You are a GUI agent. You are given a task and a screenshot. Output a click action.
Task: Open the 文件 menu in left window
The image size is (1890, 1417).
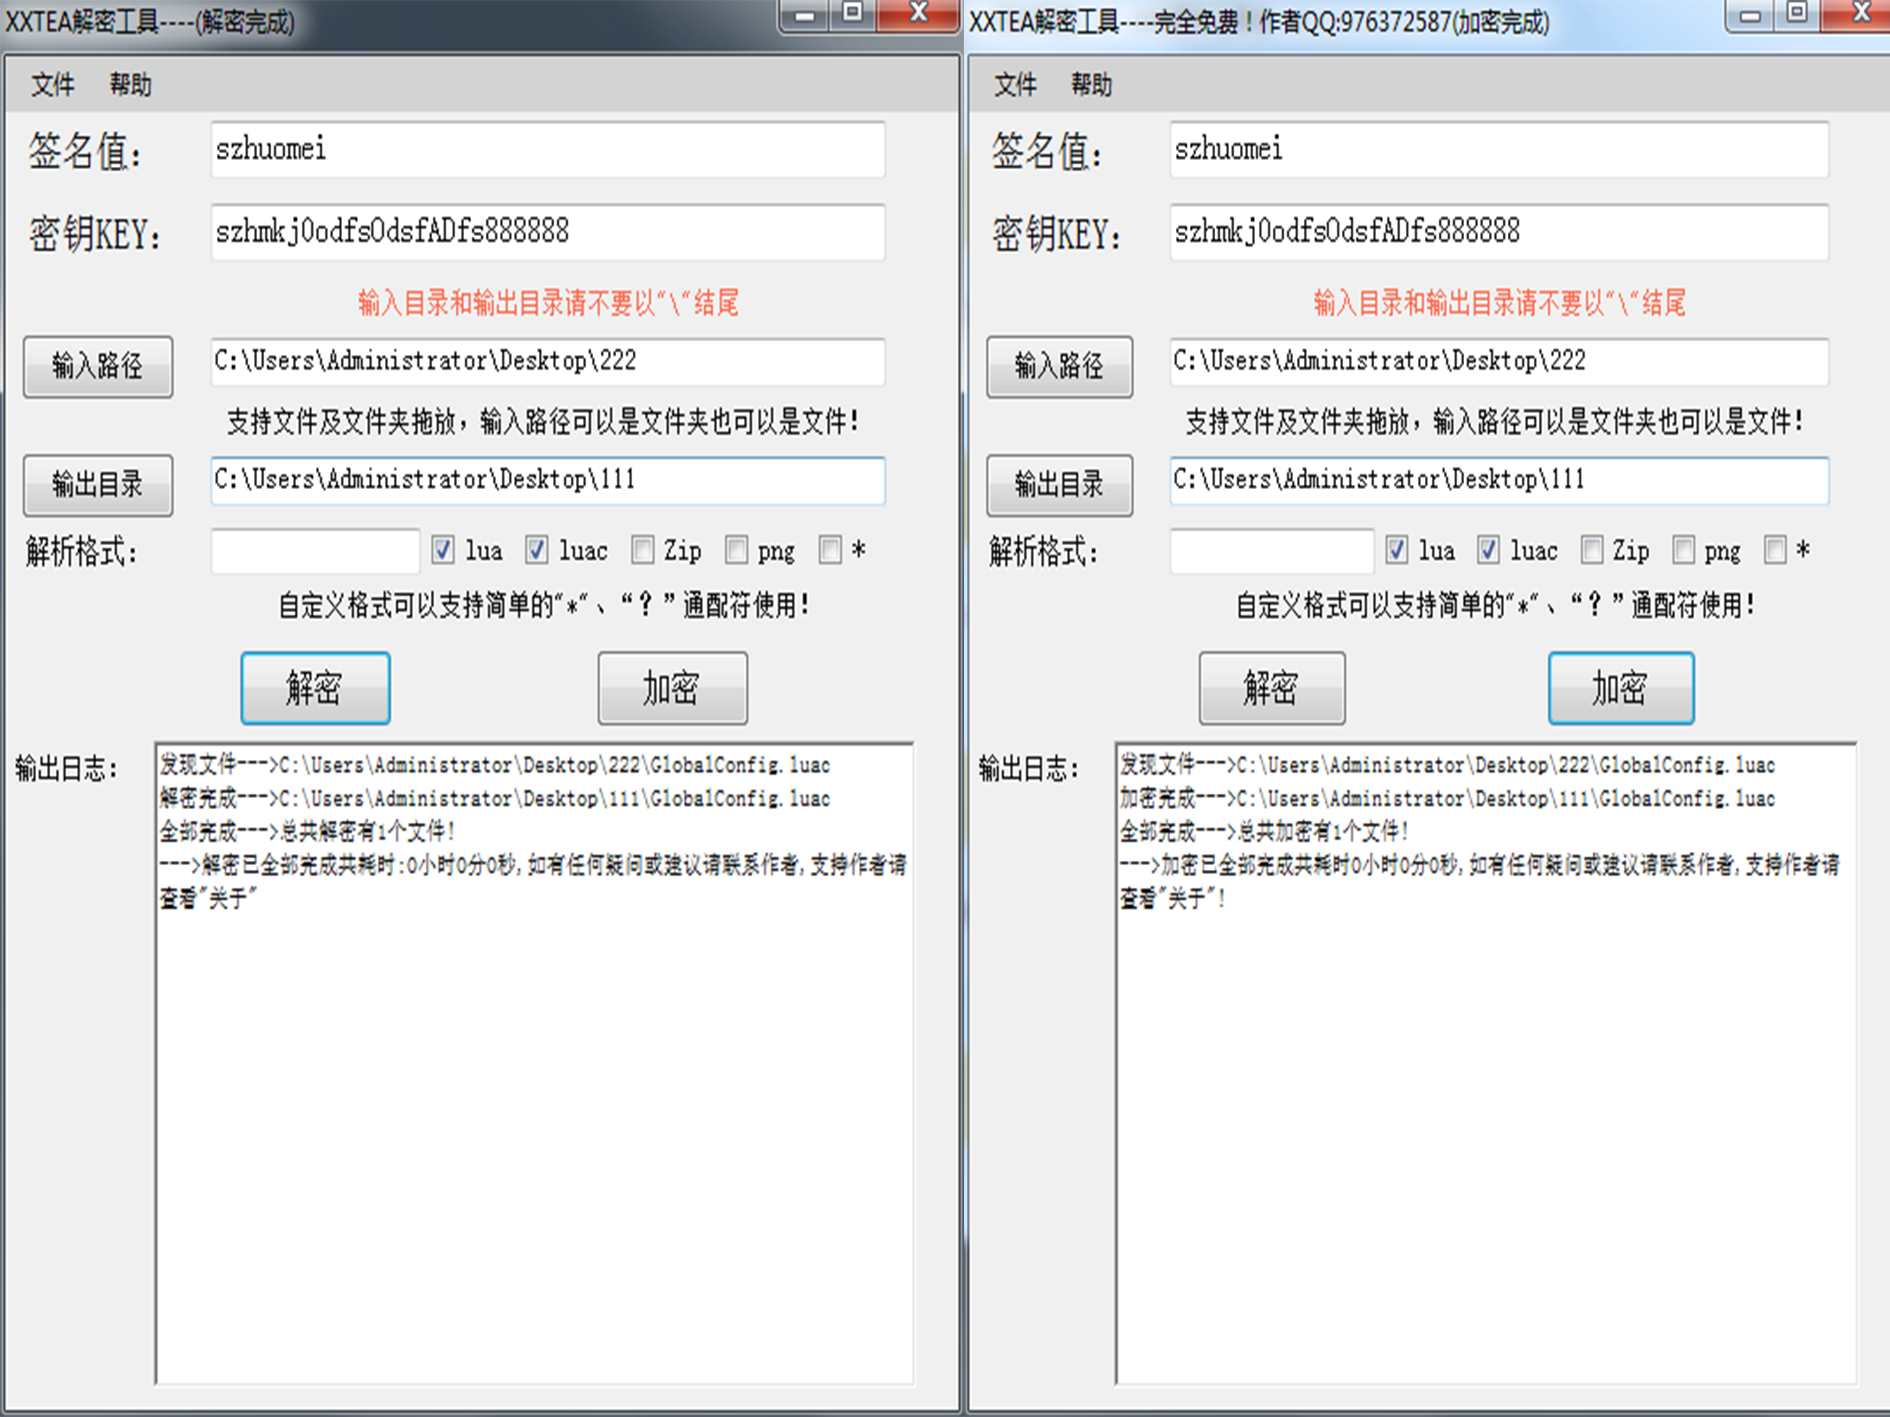click(x=53, y=85)
